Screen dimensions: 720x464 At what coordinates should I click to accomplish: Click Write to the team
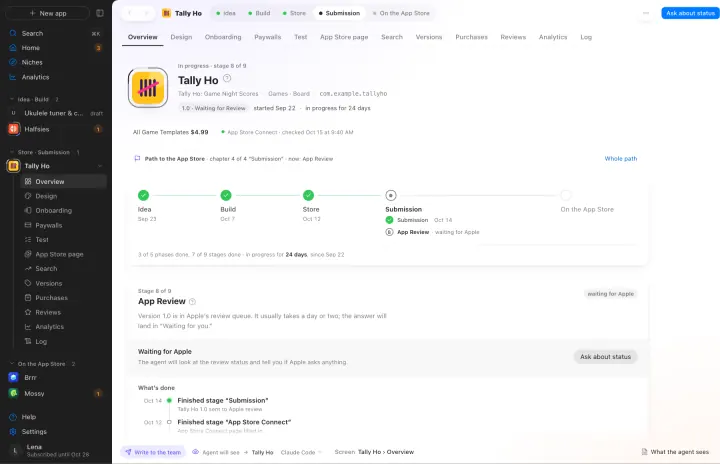(x=153, y=452)
